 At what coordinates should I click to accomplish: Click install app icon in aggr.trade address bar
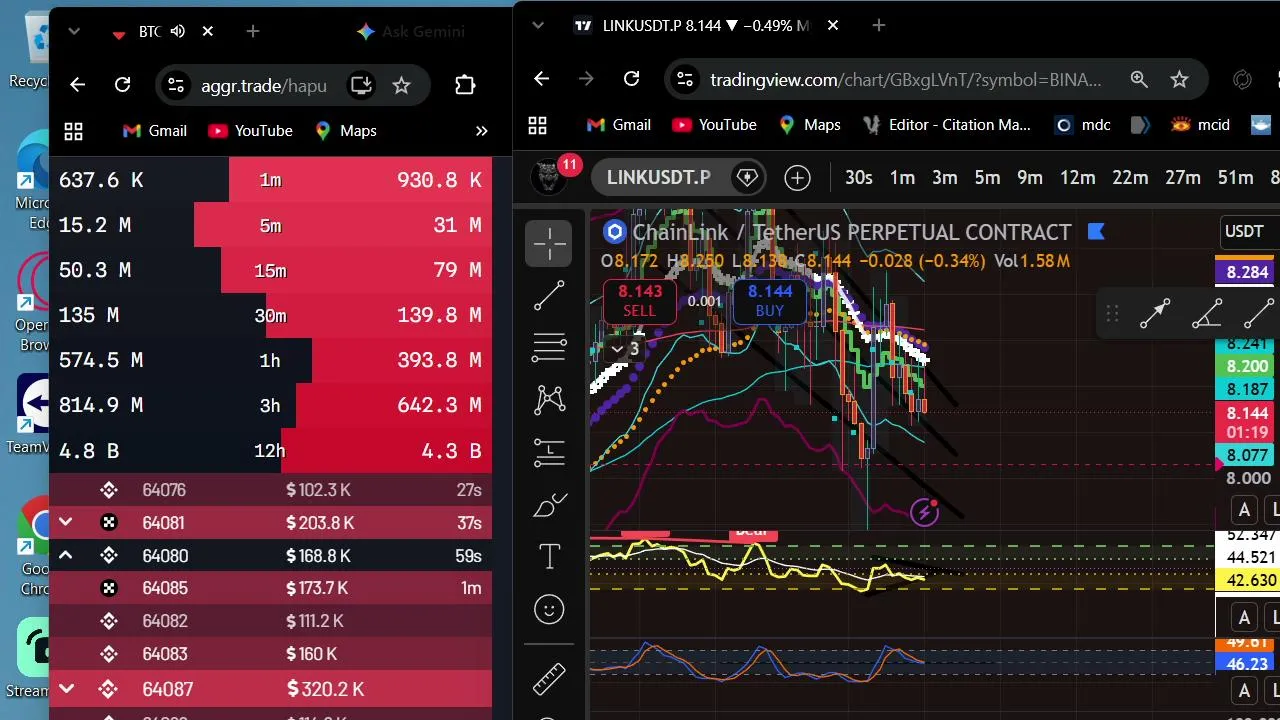361,85
